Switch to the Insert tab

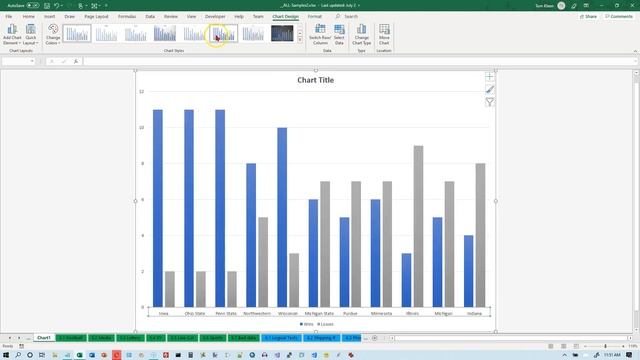tap(49, 16)
